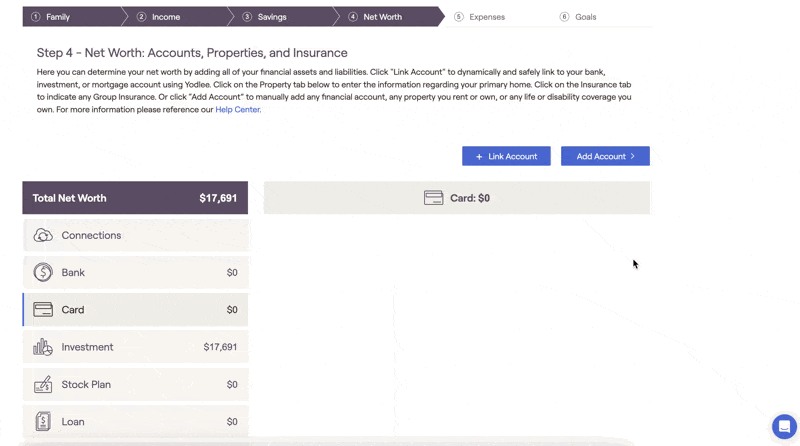Click the Stock Plan signing icon
This screenshot has width=800, height=446.
[x=43, y=384]
